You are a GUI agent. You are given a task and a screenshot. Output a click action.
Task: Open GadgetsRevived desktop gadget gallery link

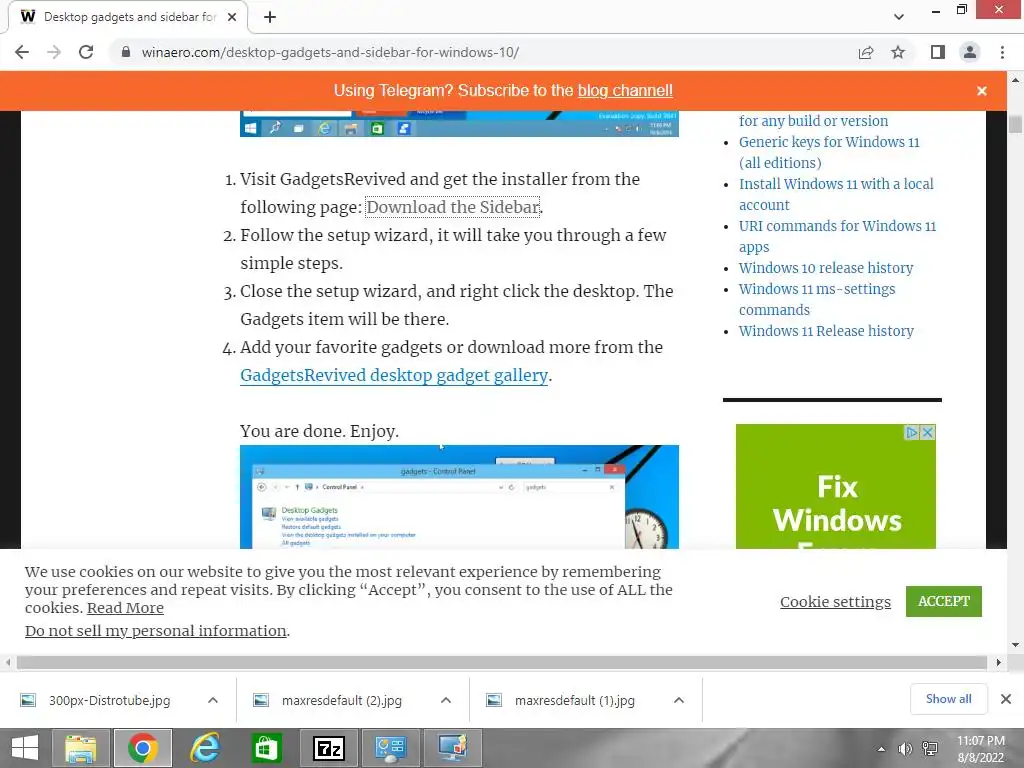pos(394,376)
